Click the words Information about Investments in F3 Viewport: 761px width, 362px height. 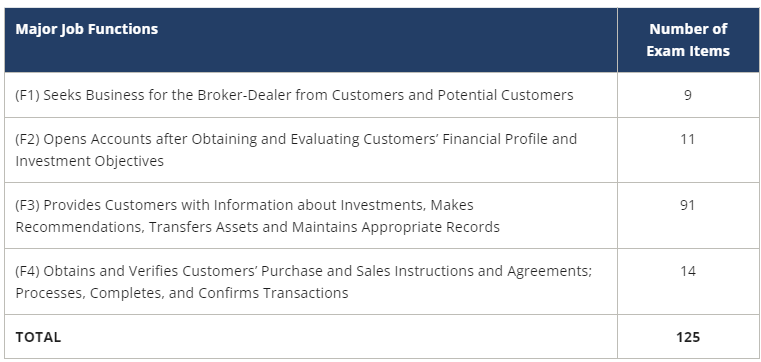[321, 205]
